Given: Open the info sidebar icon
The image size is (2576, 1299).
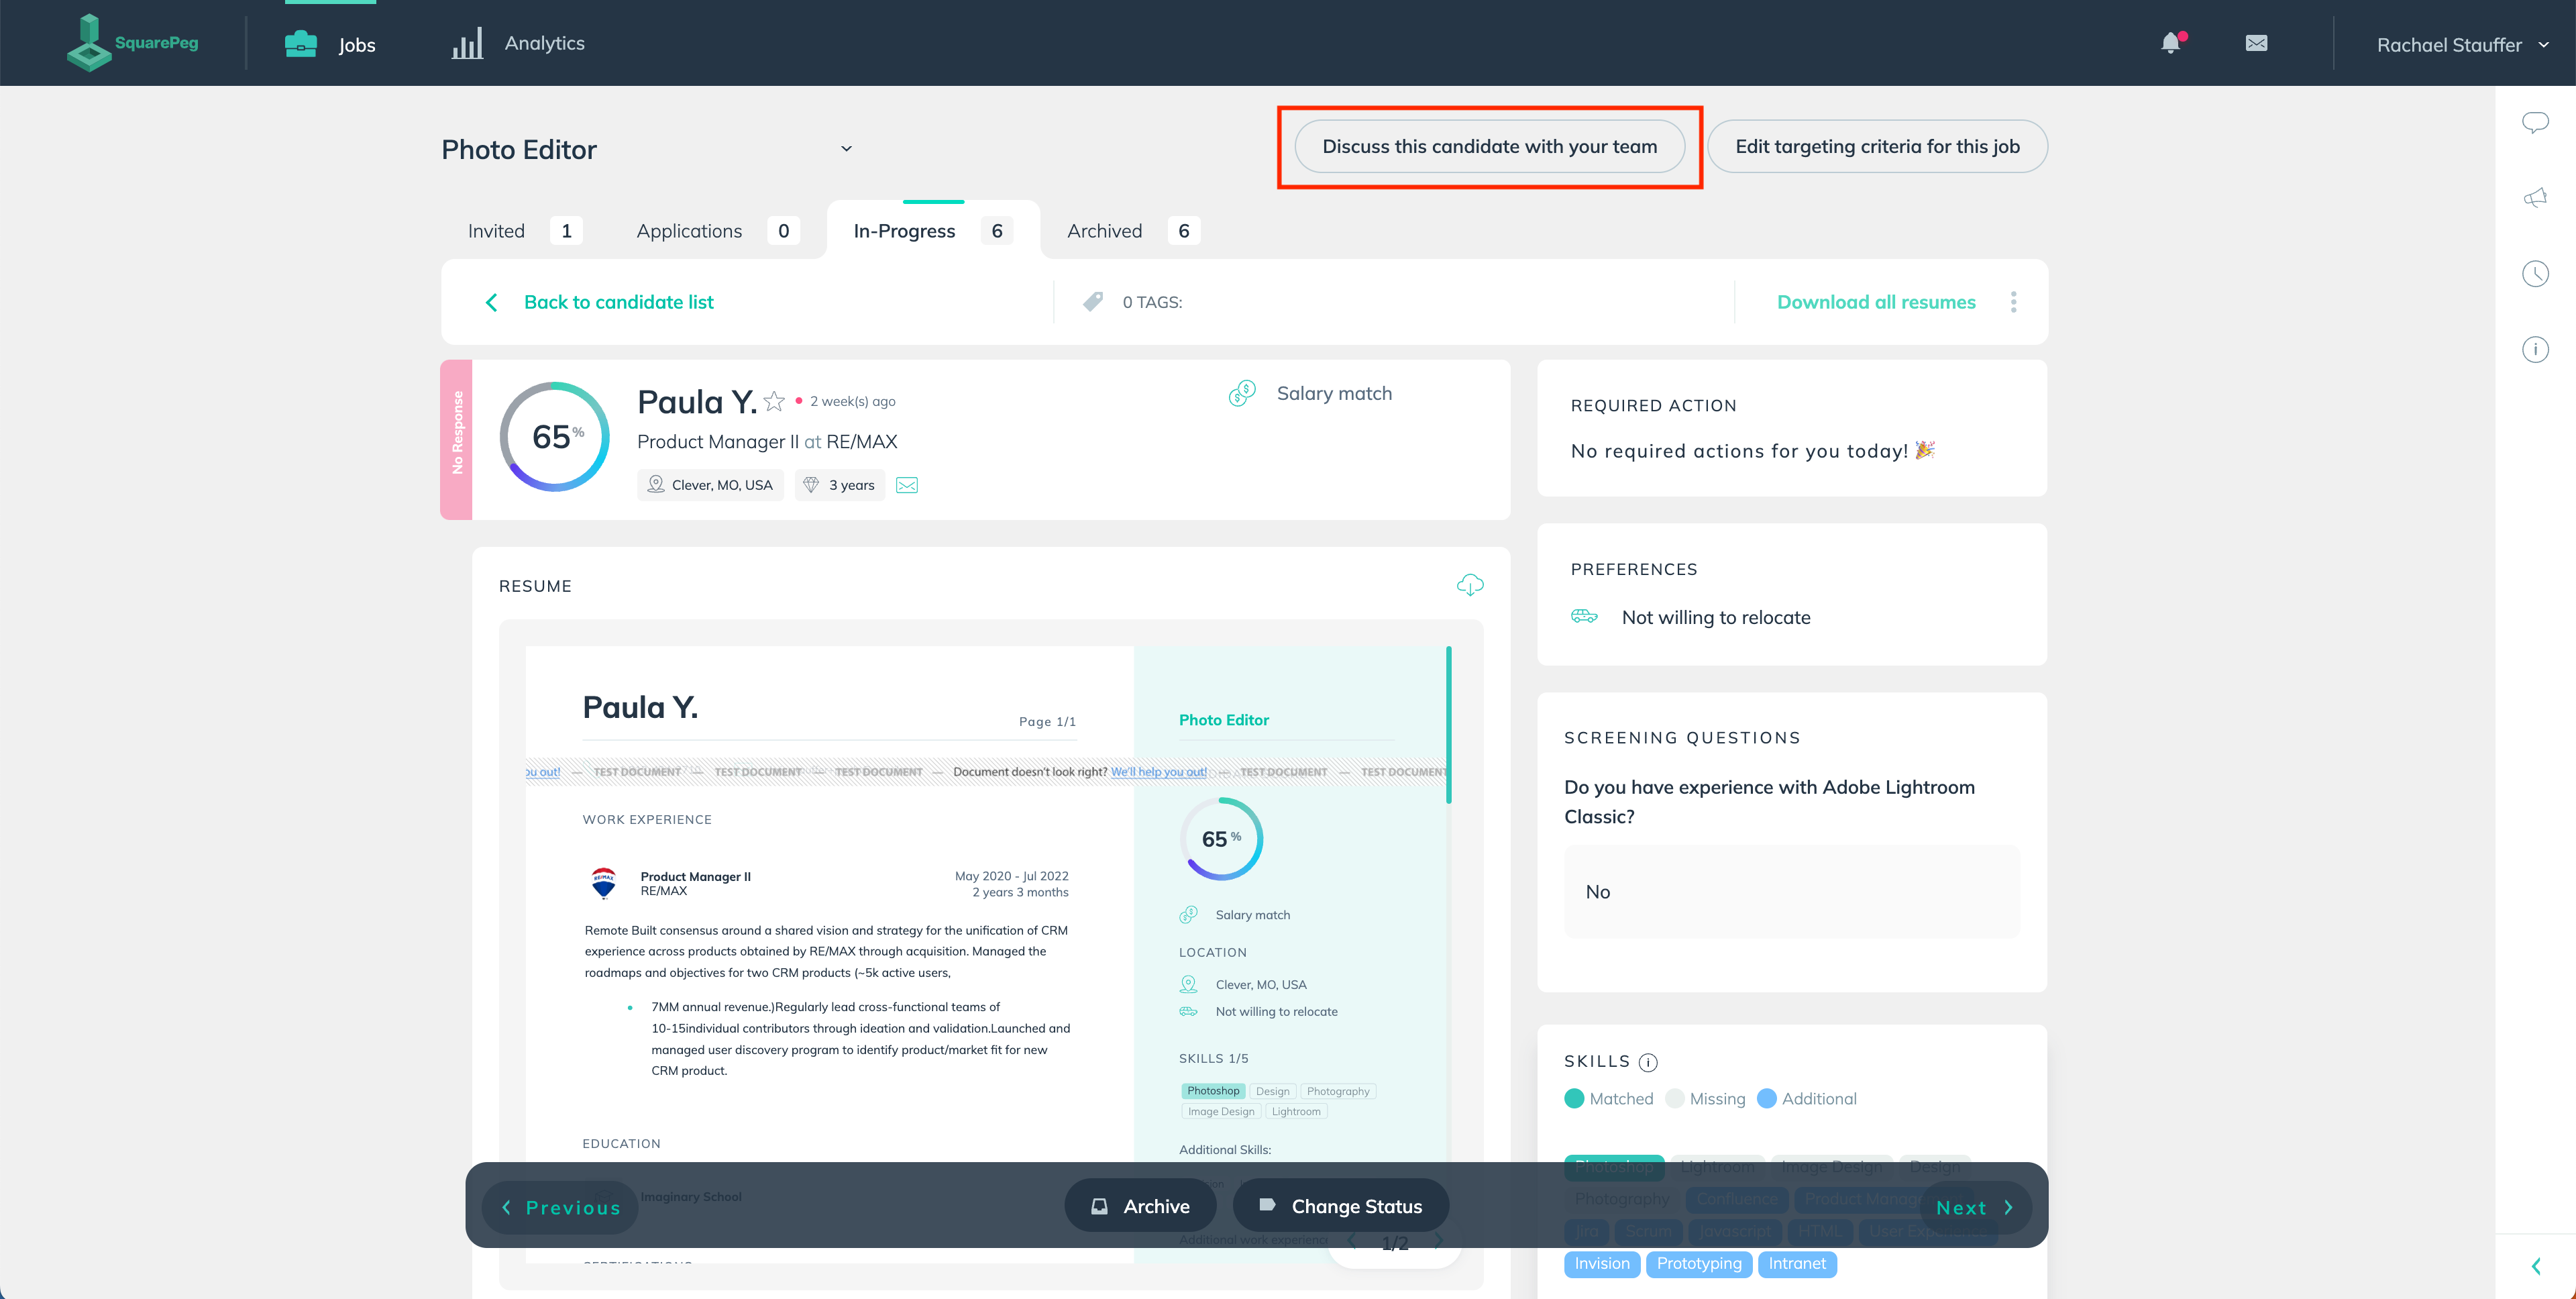Looking at the screenshot, I should coord(2535,349).
